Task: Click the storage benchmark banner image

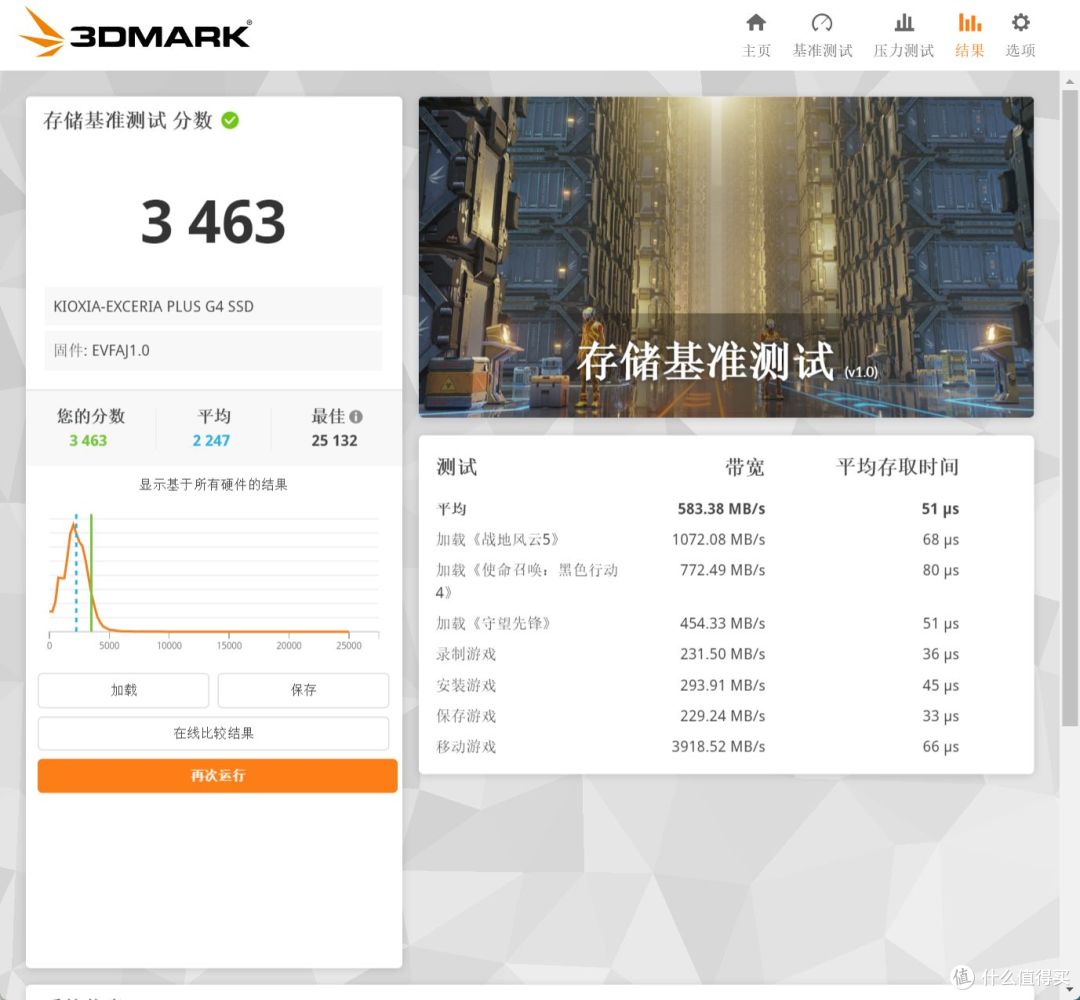Action: pyautogui.click(x=726, y=257)
